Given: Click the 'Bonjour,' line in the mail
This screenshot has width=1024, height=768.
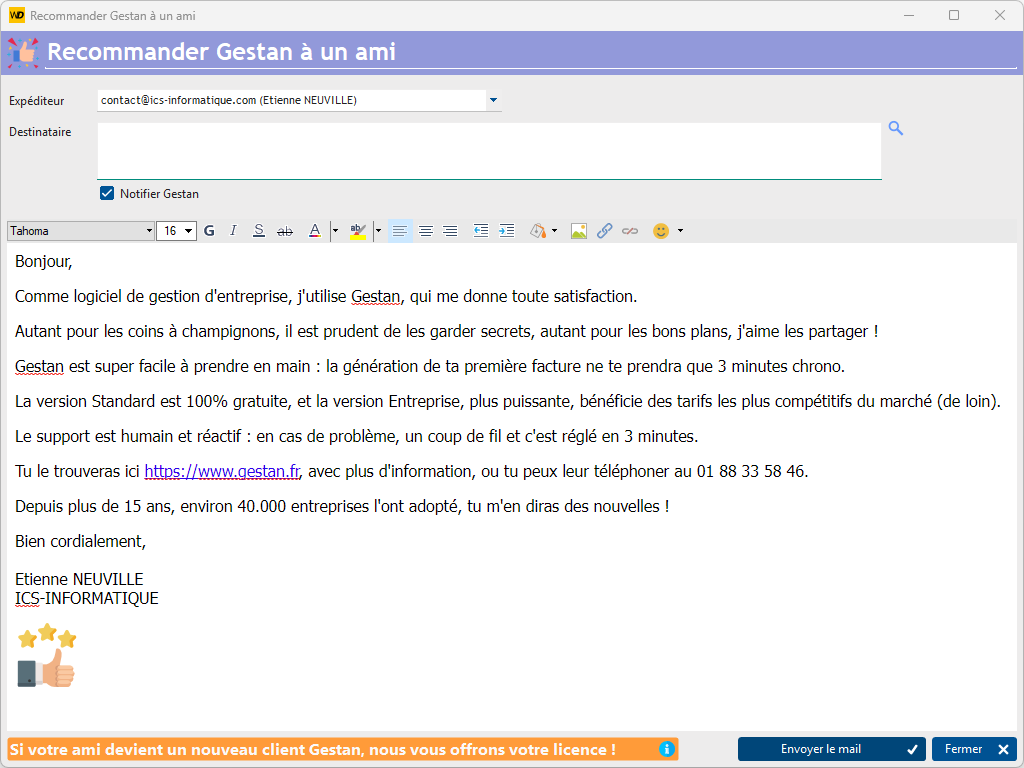Looking at the screenshot, I should pos(44,262).
